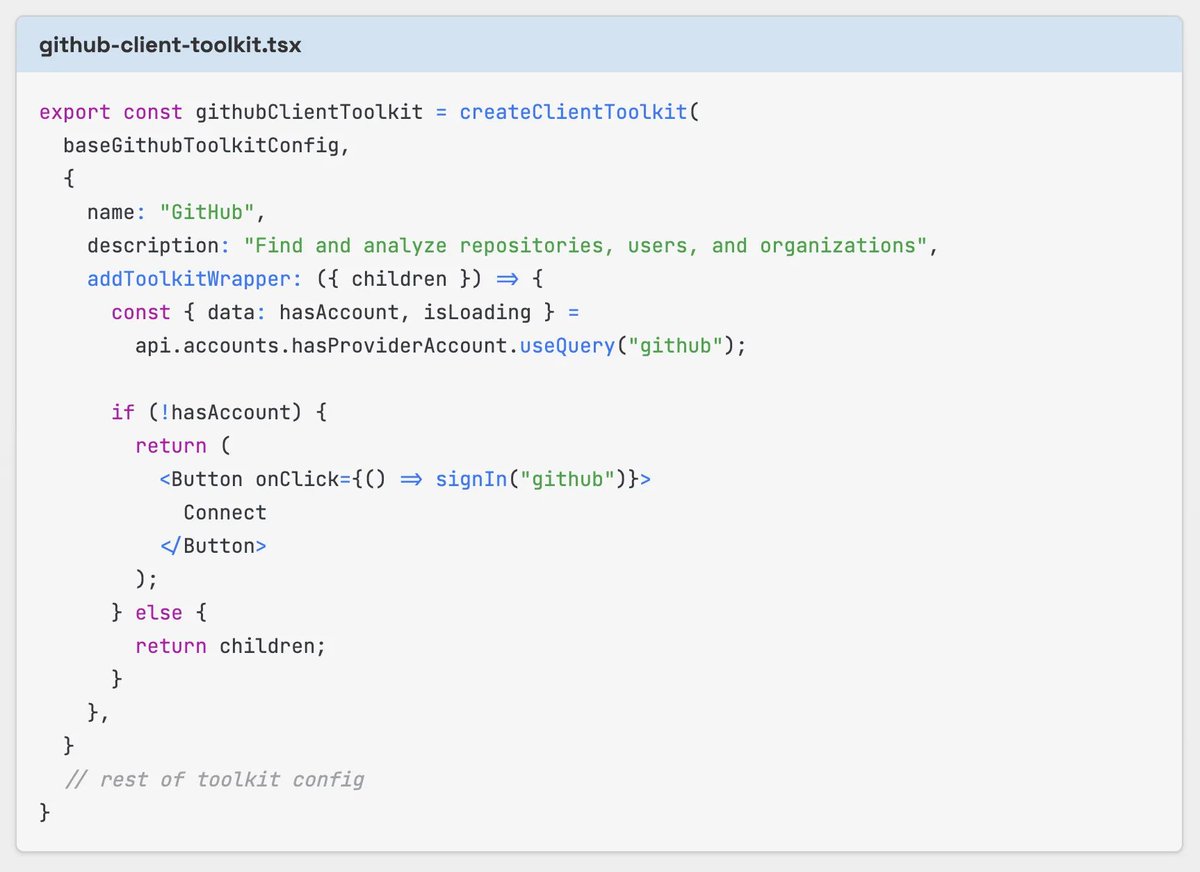Click the closing </Button> tag
The image size is (1200, 872).
point(213,546)
